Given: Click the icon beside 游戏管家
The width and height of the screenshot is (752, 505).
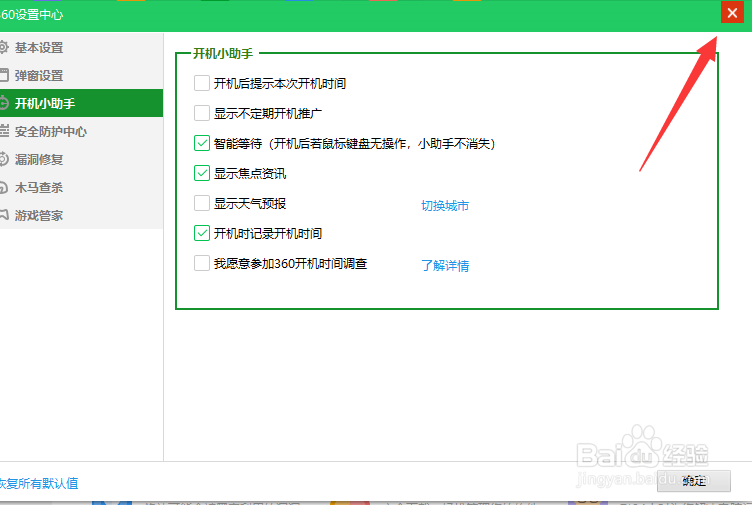Looking at the screenshot, I should (4, 215).
